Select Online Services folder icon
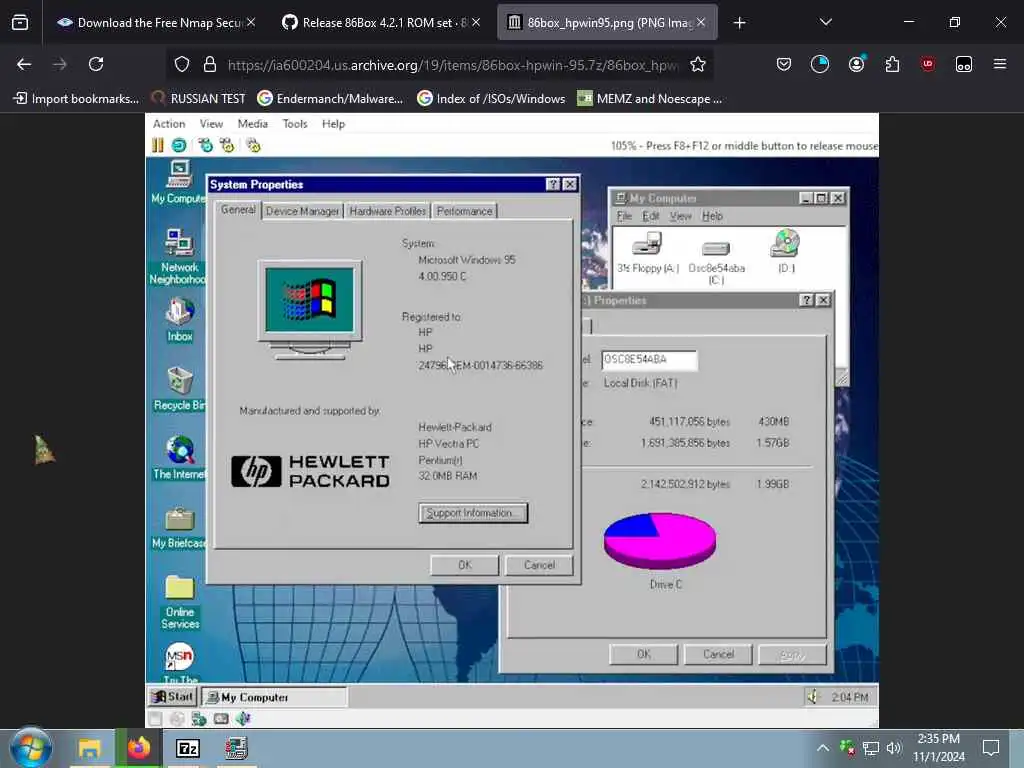Screen dimensions: 1024x768 pos(180,602)
